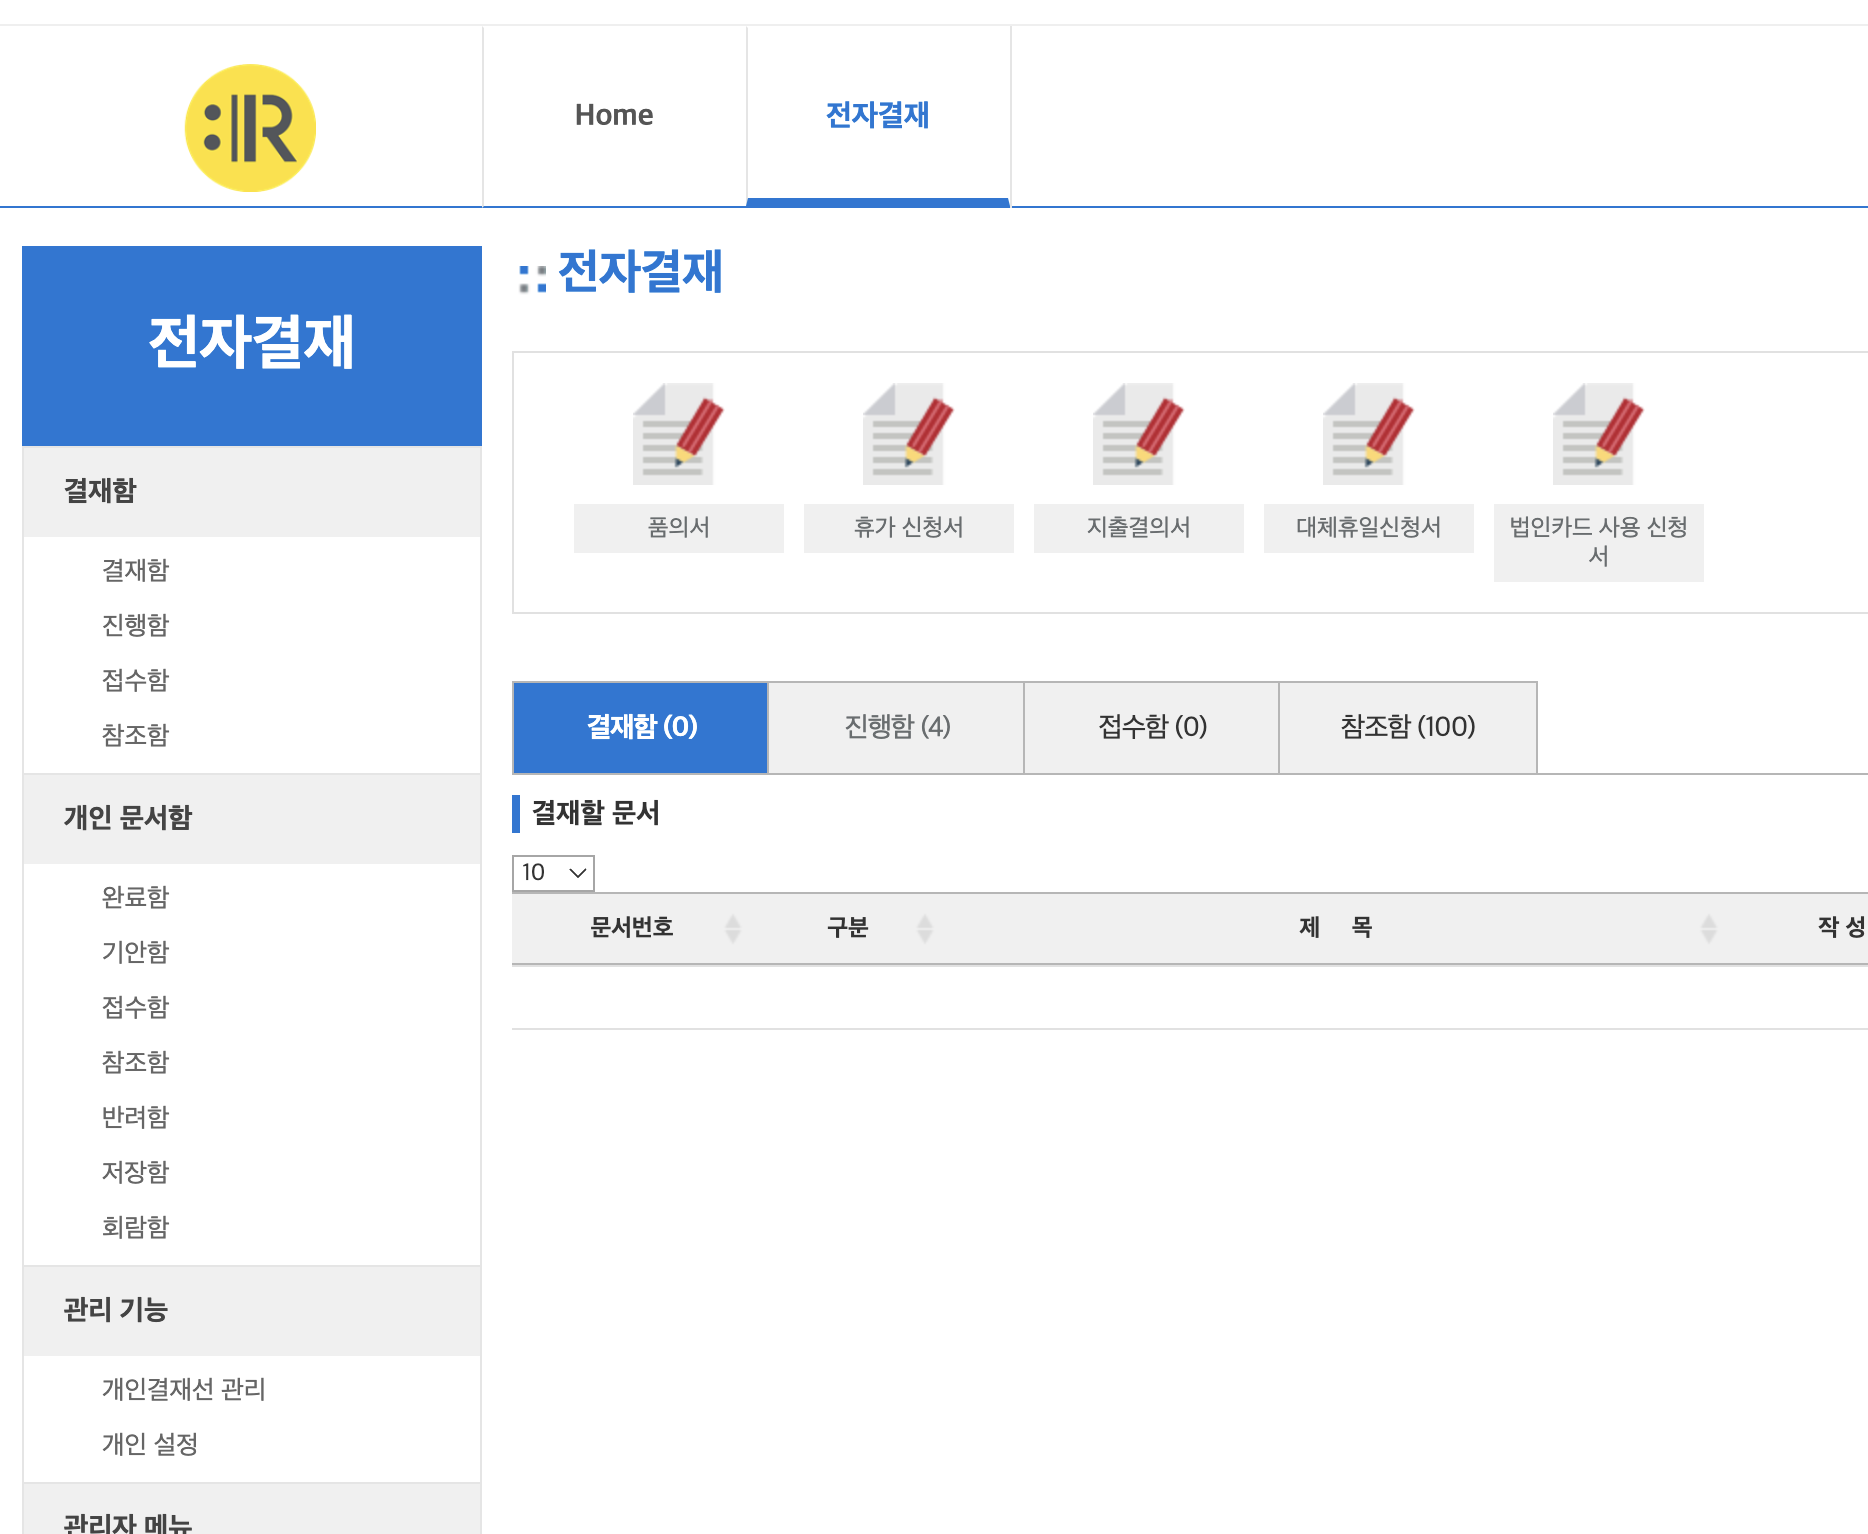Open 저장함 in personal documents
Screen dimensions: 1868x1534
(136, 1171)
